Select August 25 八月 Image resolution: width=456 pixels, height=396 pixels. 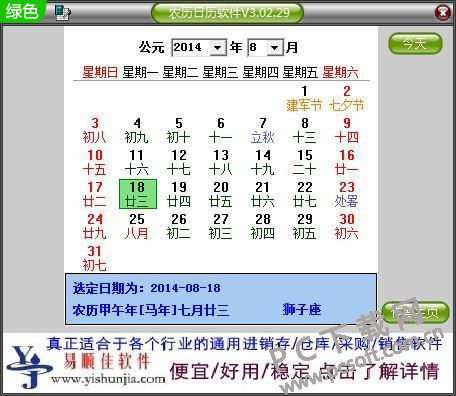point(137,226)
